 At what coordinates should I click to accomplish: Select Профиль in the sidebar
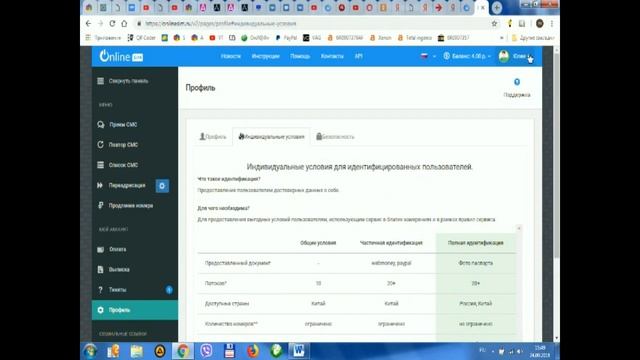click(x=135, y=310)
